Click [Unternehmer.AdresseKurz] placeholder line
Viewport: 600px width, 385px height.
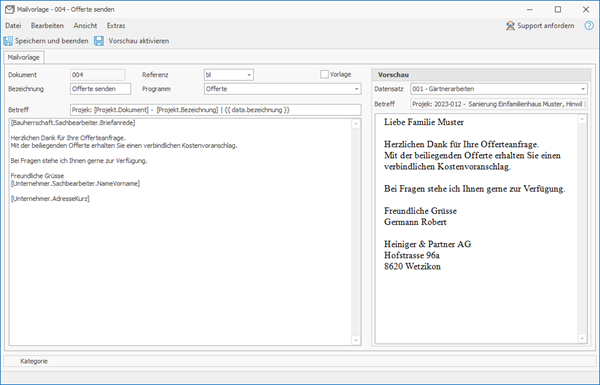coord(50,199)
